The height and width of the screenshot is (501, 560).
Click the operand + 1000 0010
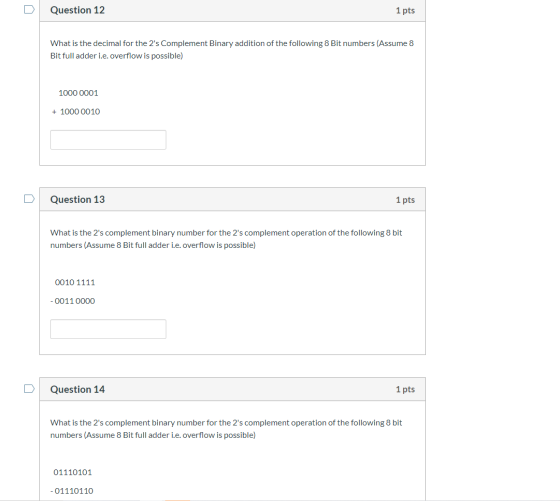(76, 112)
